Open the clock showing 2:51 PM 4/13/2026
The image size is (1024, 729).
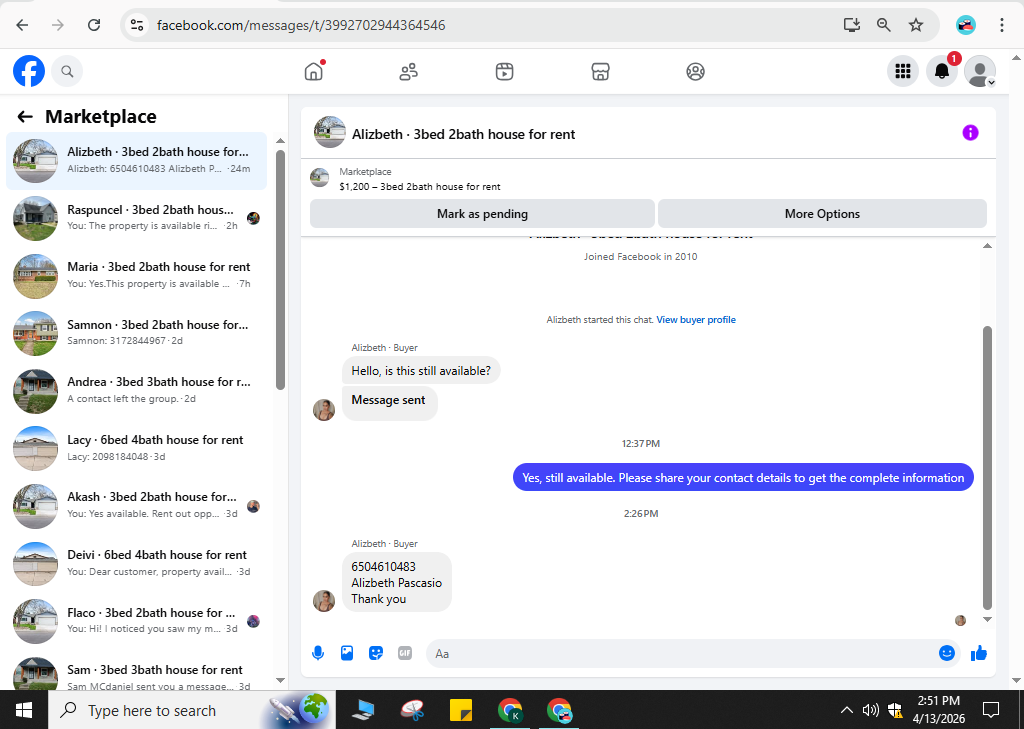pyautogui.click(x=938, y=710)
